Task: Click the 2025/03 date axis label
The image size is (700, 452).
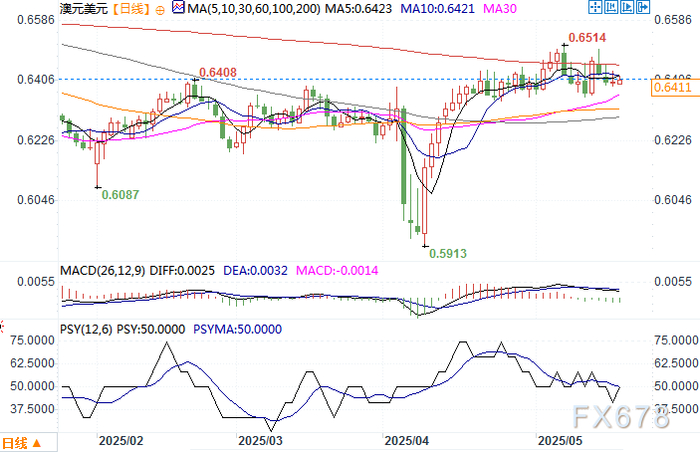Action: [x=260, y=441]
